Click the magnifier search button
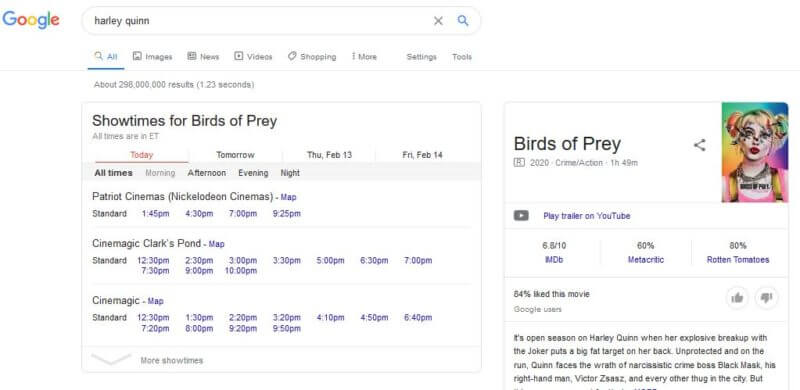The height and width of the screenshot is (390, 800). click(x=463, y=20)
